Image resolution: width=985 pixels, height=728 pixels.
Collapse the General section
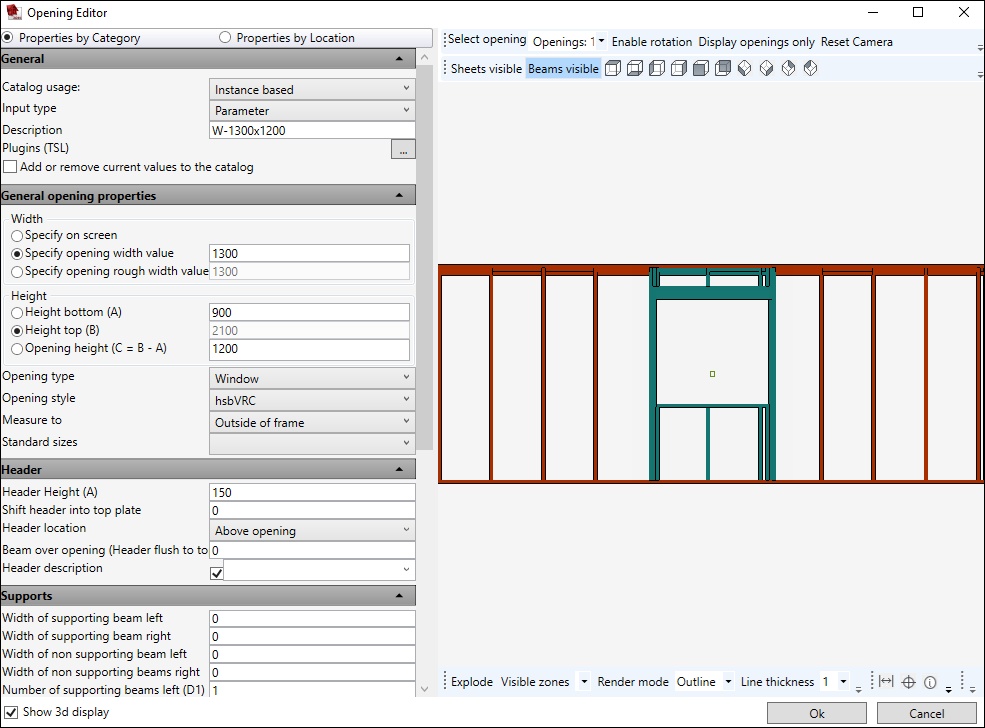click(x=399, y=58)
